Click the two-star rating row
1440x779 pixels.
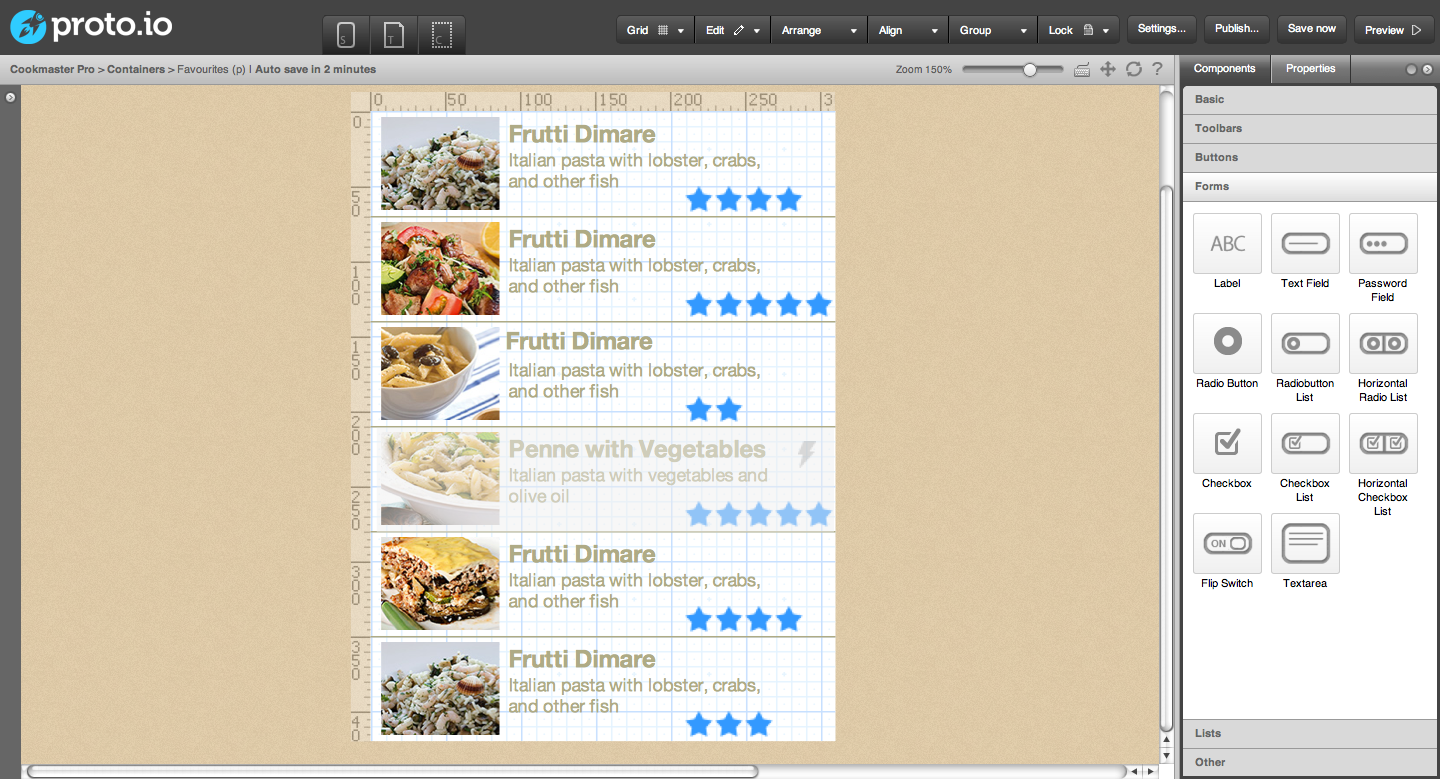point(714,409)
